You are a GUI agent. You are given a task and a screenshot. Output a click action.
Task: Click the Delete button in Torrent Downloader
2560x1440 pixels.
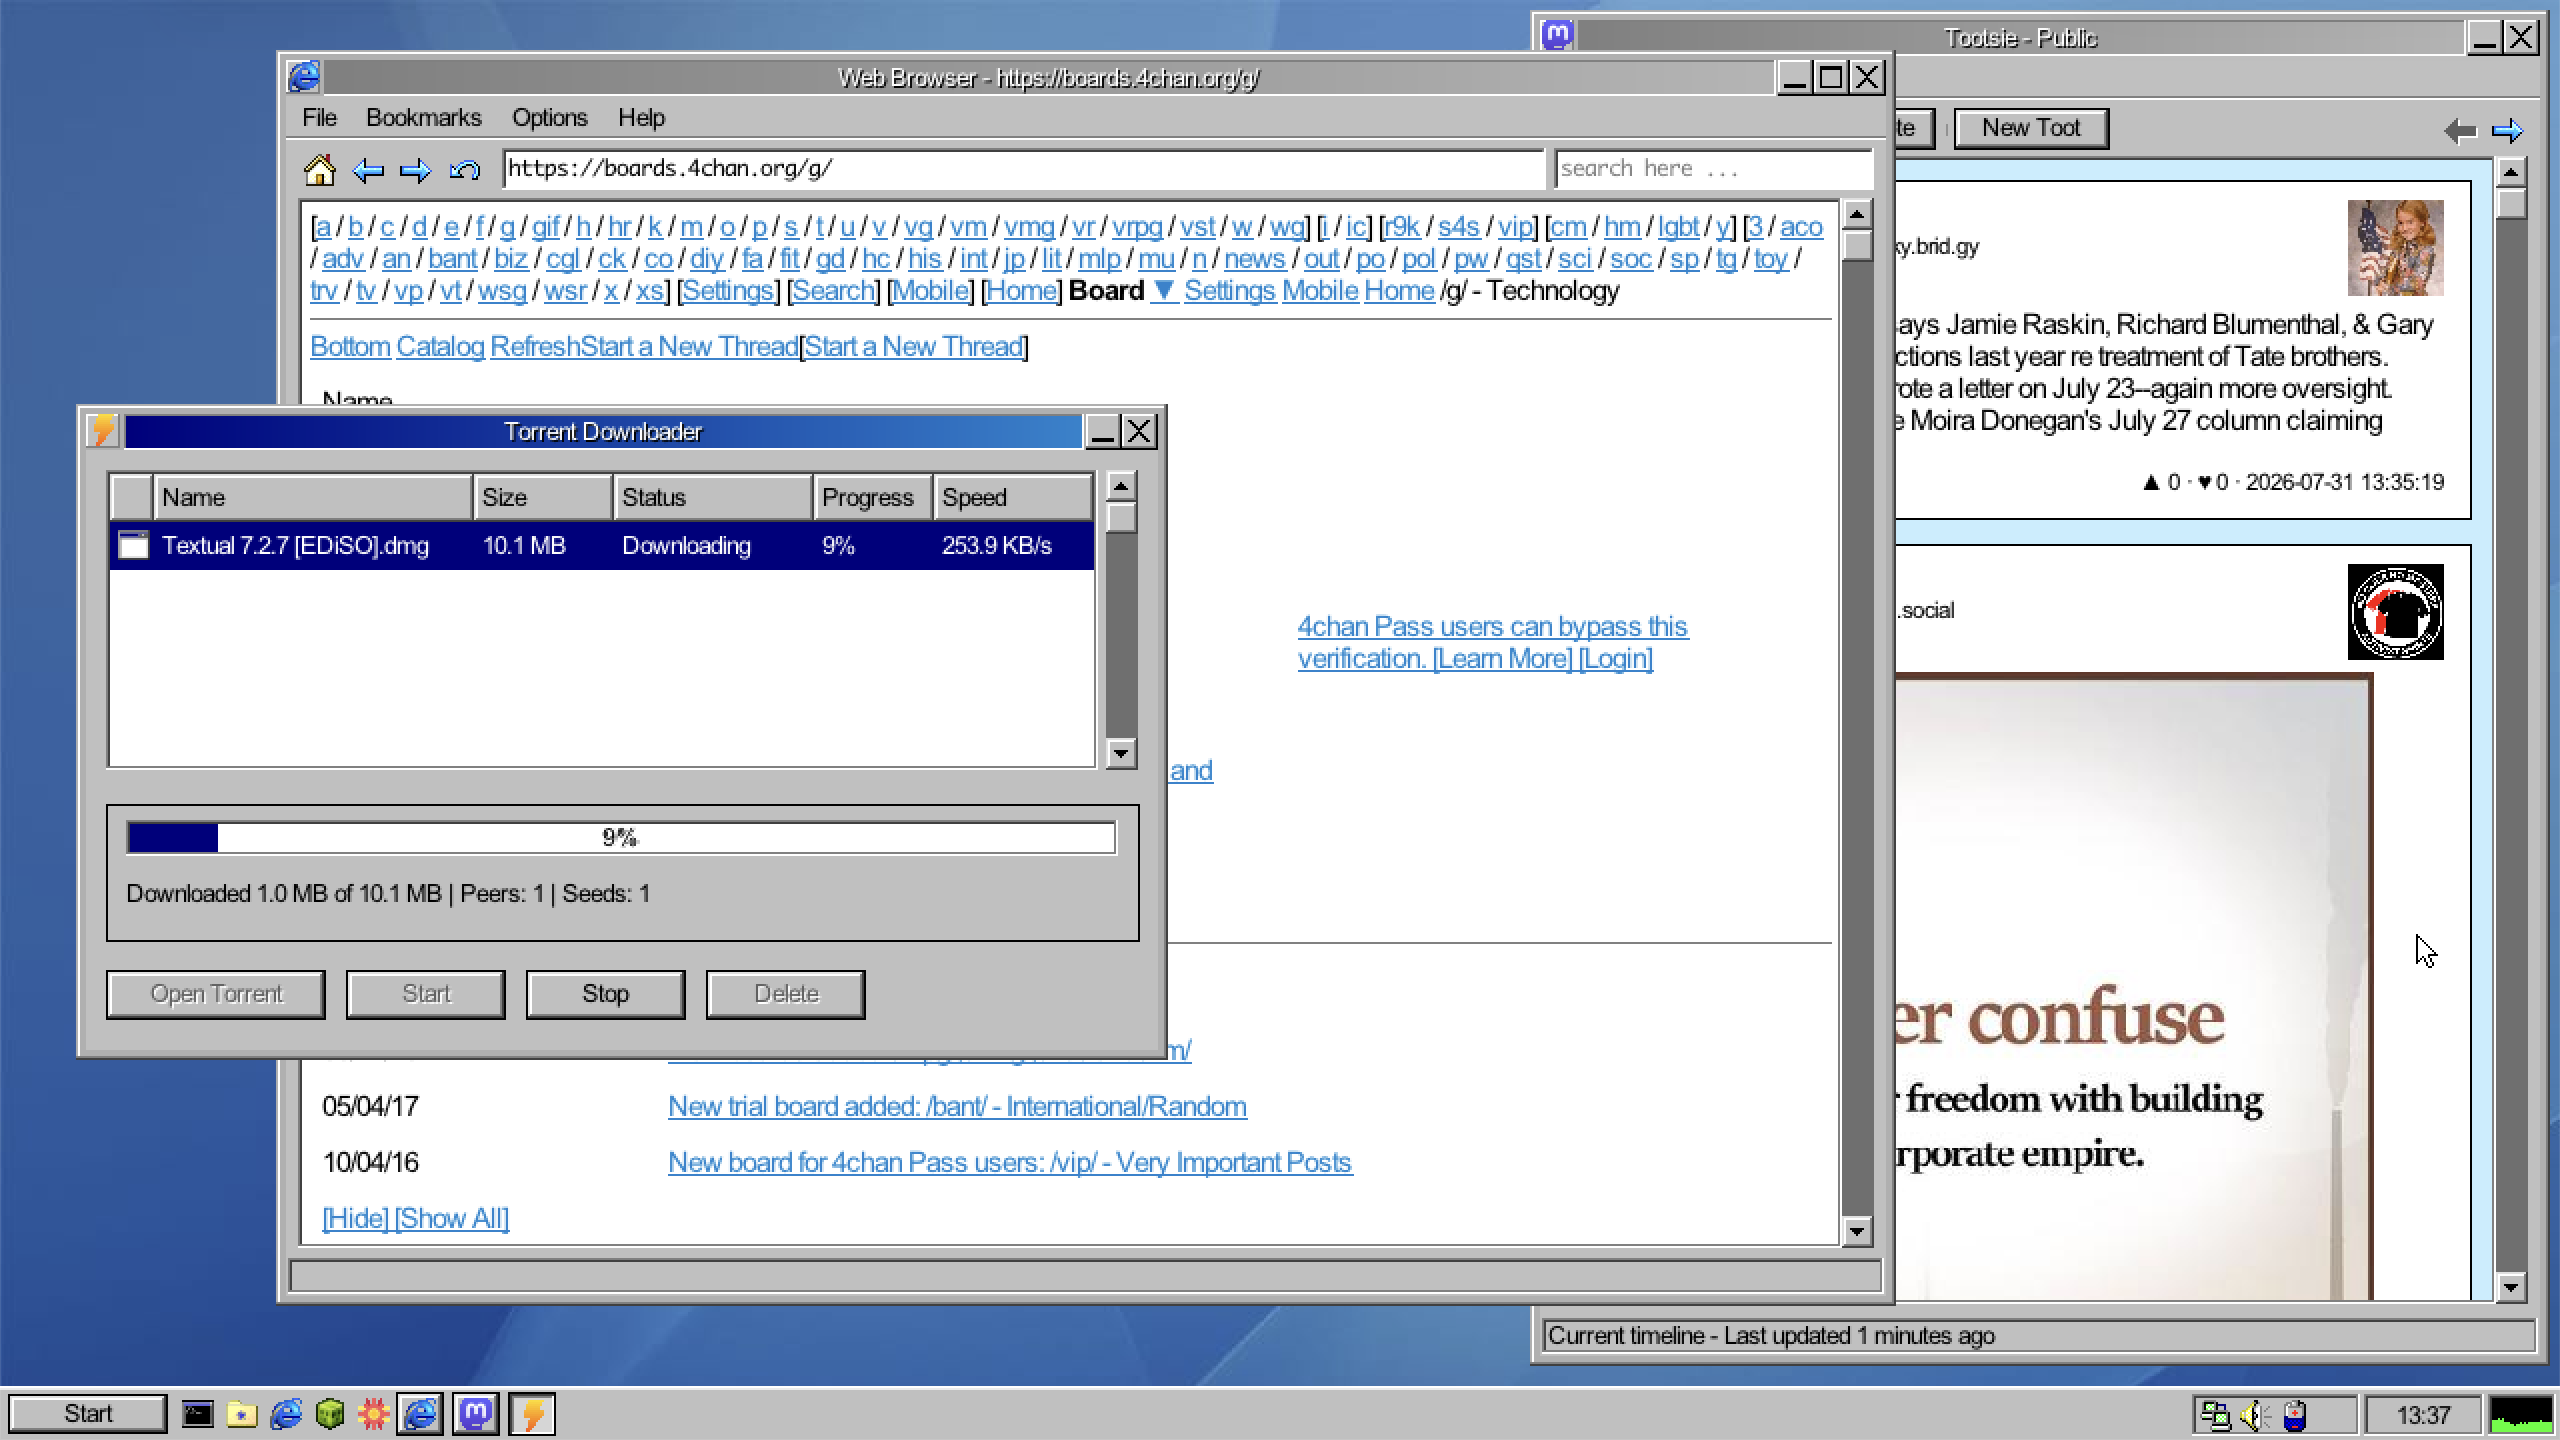785,994
